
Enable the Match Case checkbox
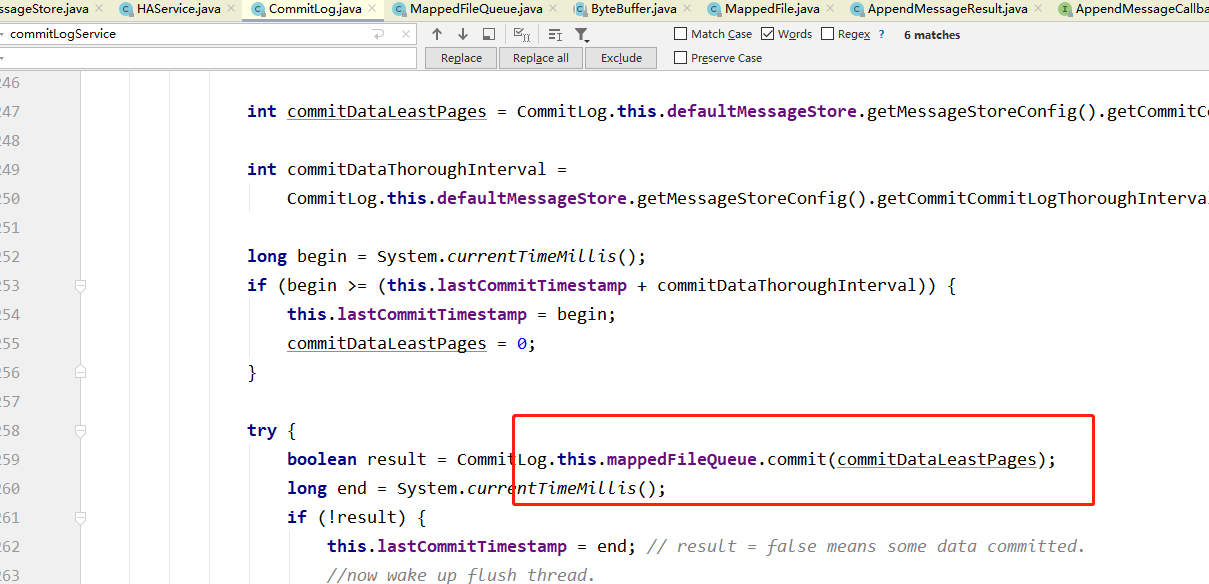[681, 34]
